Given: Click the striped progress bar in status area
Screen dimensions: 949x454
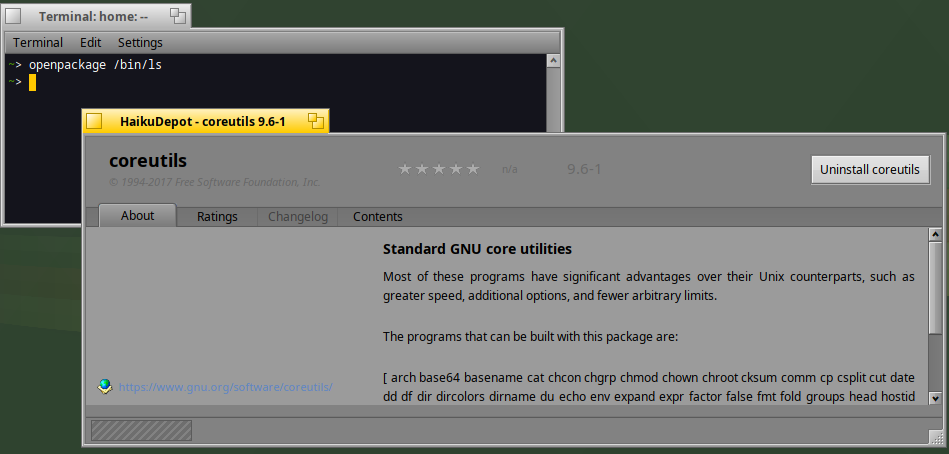Looking at the screenshot, I should tap(141, 430).
